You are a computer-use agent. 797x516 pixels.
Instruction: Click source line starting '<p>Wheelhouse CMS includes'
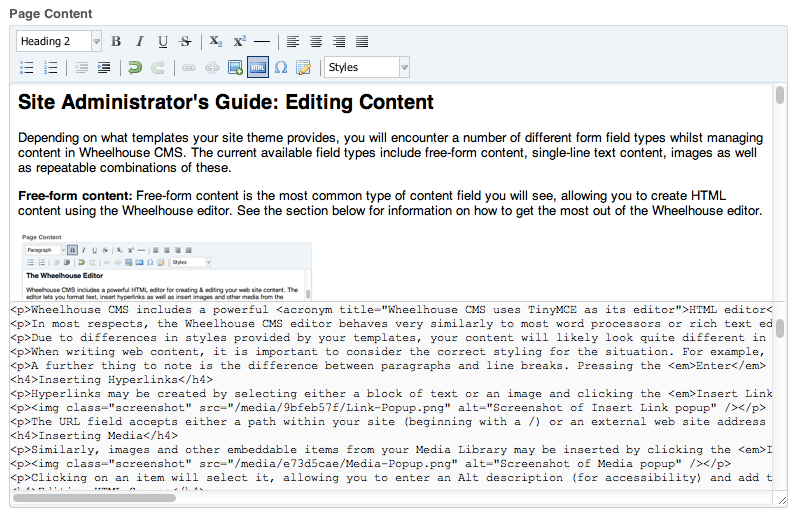(x=391, y=310)
